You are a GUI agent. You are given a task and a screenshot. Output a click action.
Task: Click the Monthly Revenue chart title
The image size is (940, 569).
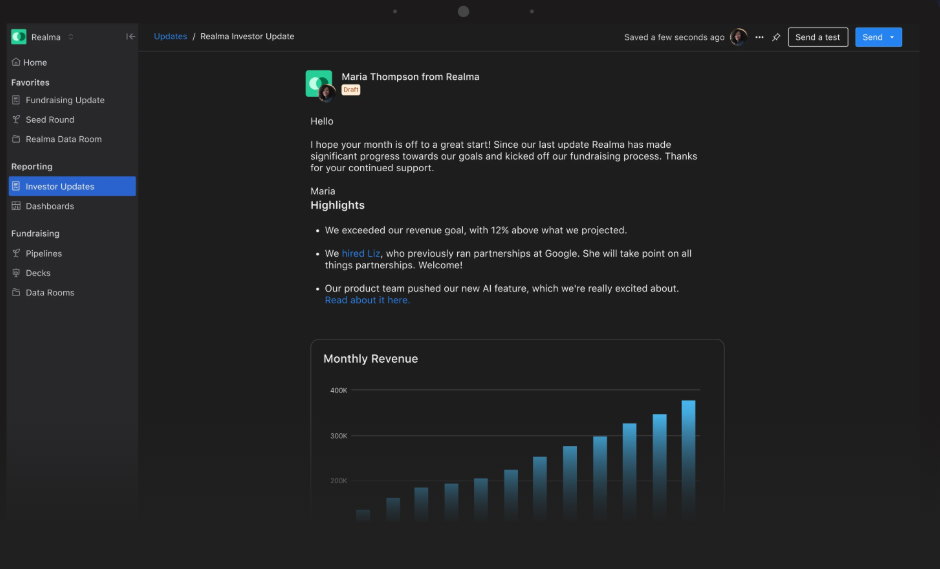point(370,359)
